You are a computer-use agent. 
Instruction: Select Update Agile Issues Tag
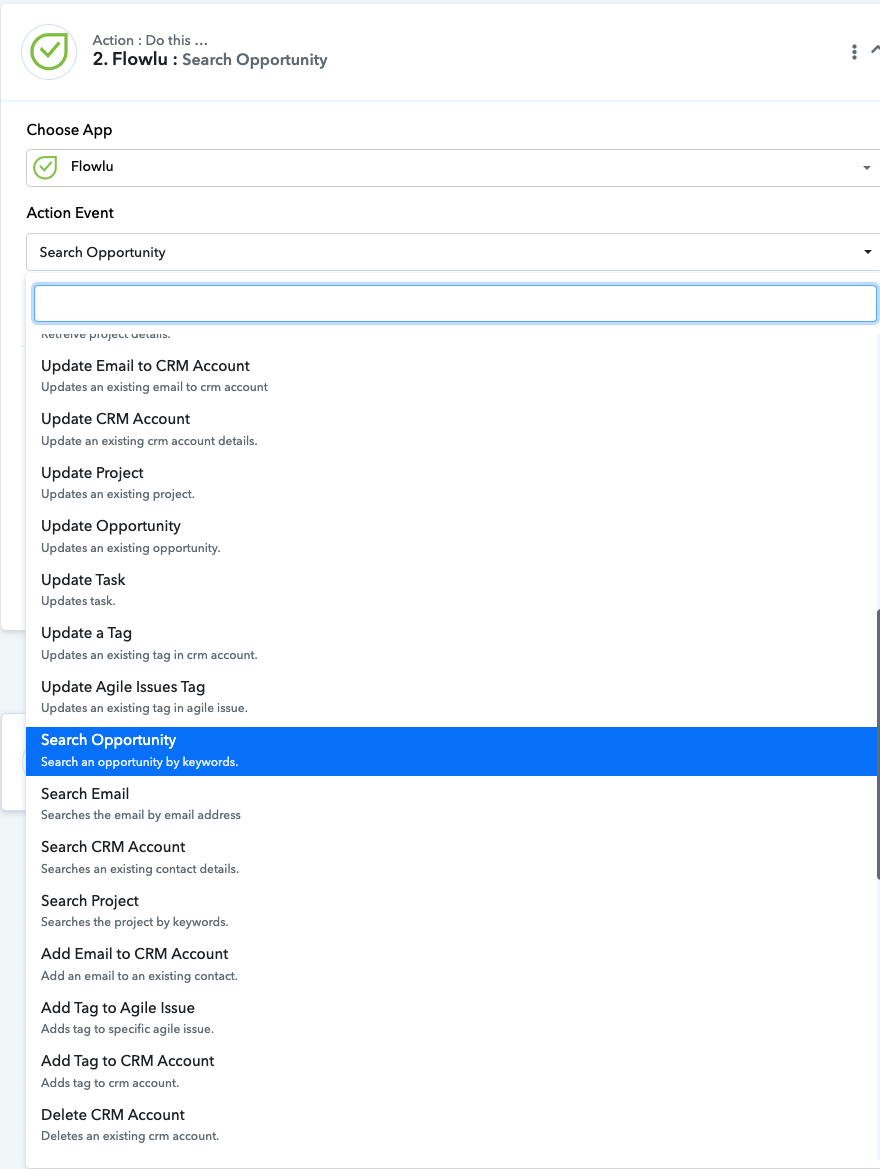451,696
